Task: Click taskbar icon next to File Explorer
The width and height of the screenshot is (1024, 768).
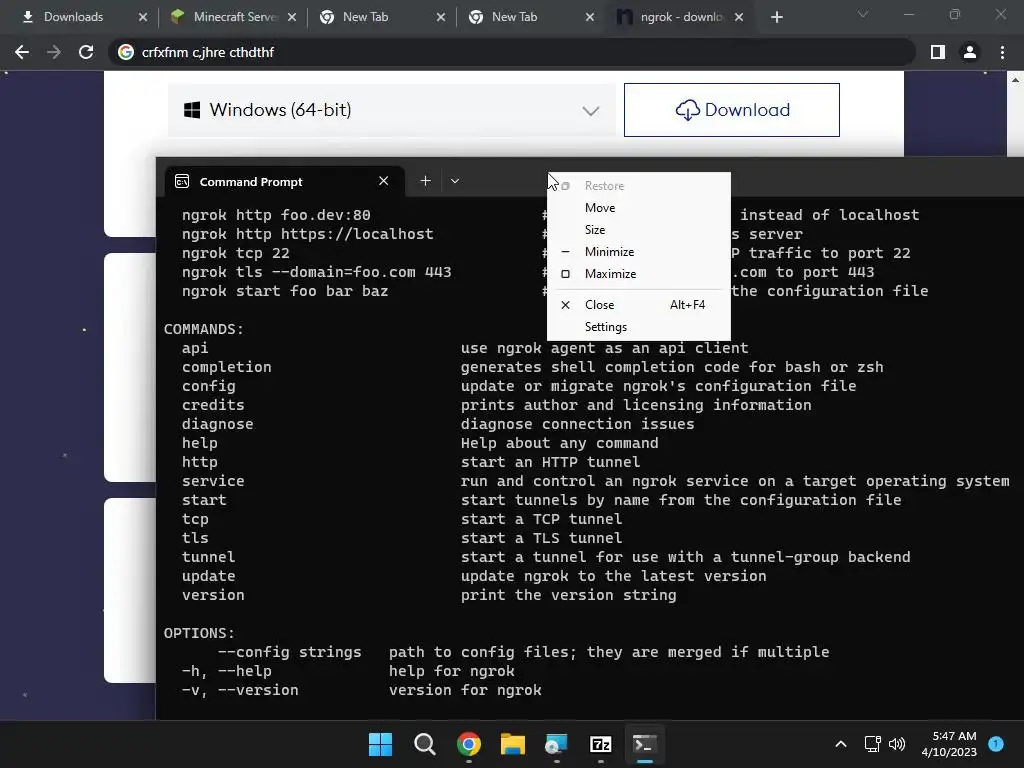Action: [x=556, y=744]
